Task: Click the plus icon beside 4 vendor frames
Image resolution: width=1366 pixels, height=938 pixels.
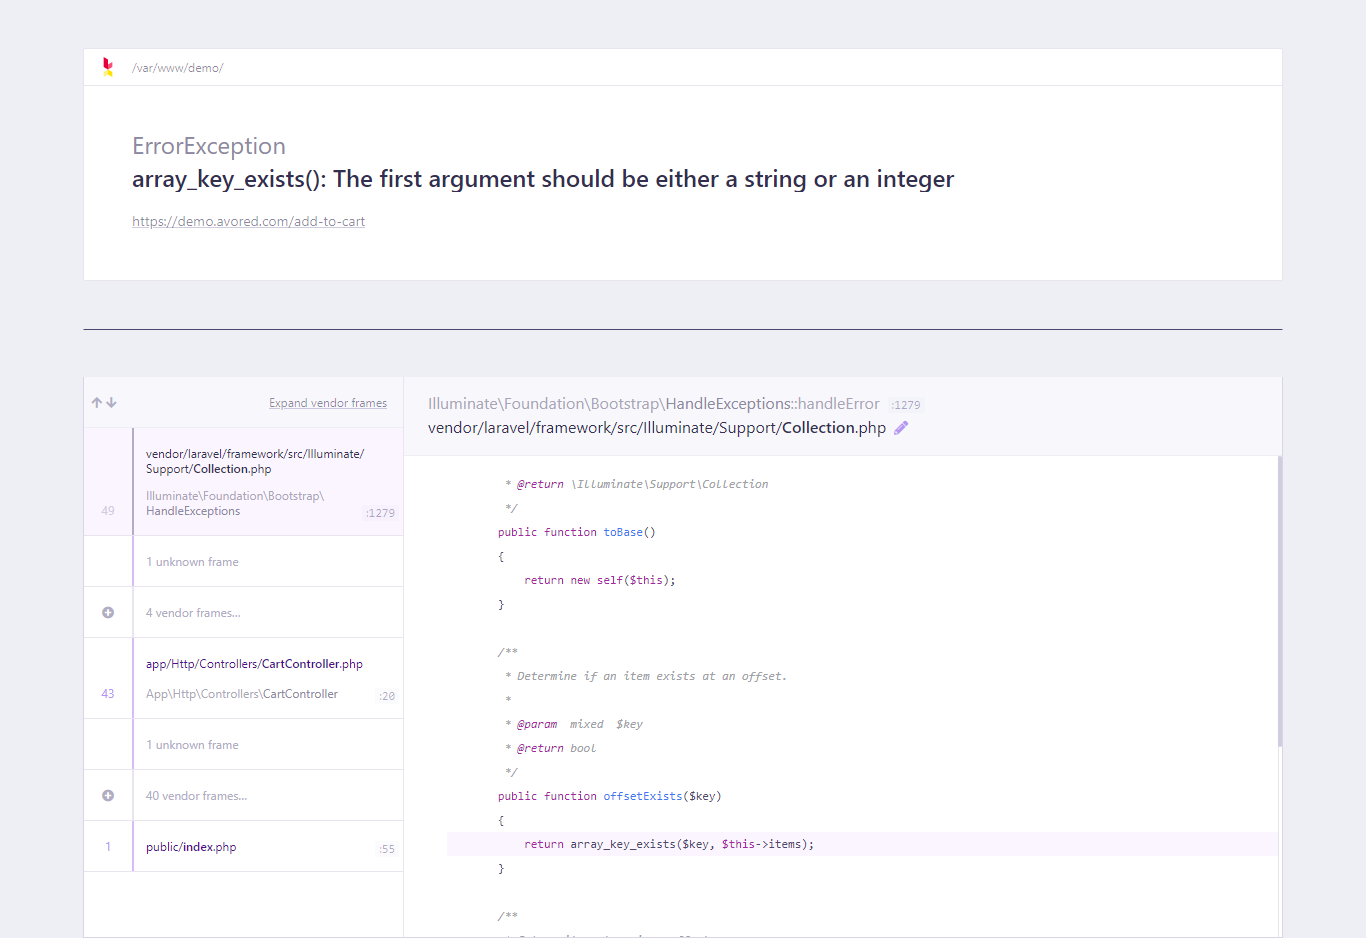Action: (x=108, y=612)
